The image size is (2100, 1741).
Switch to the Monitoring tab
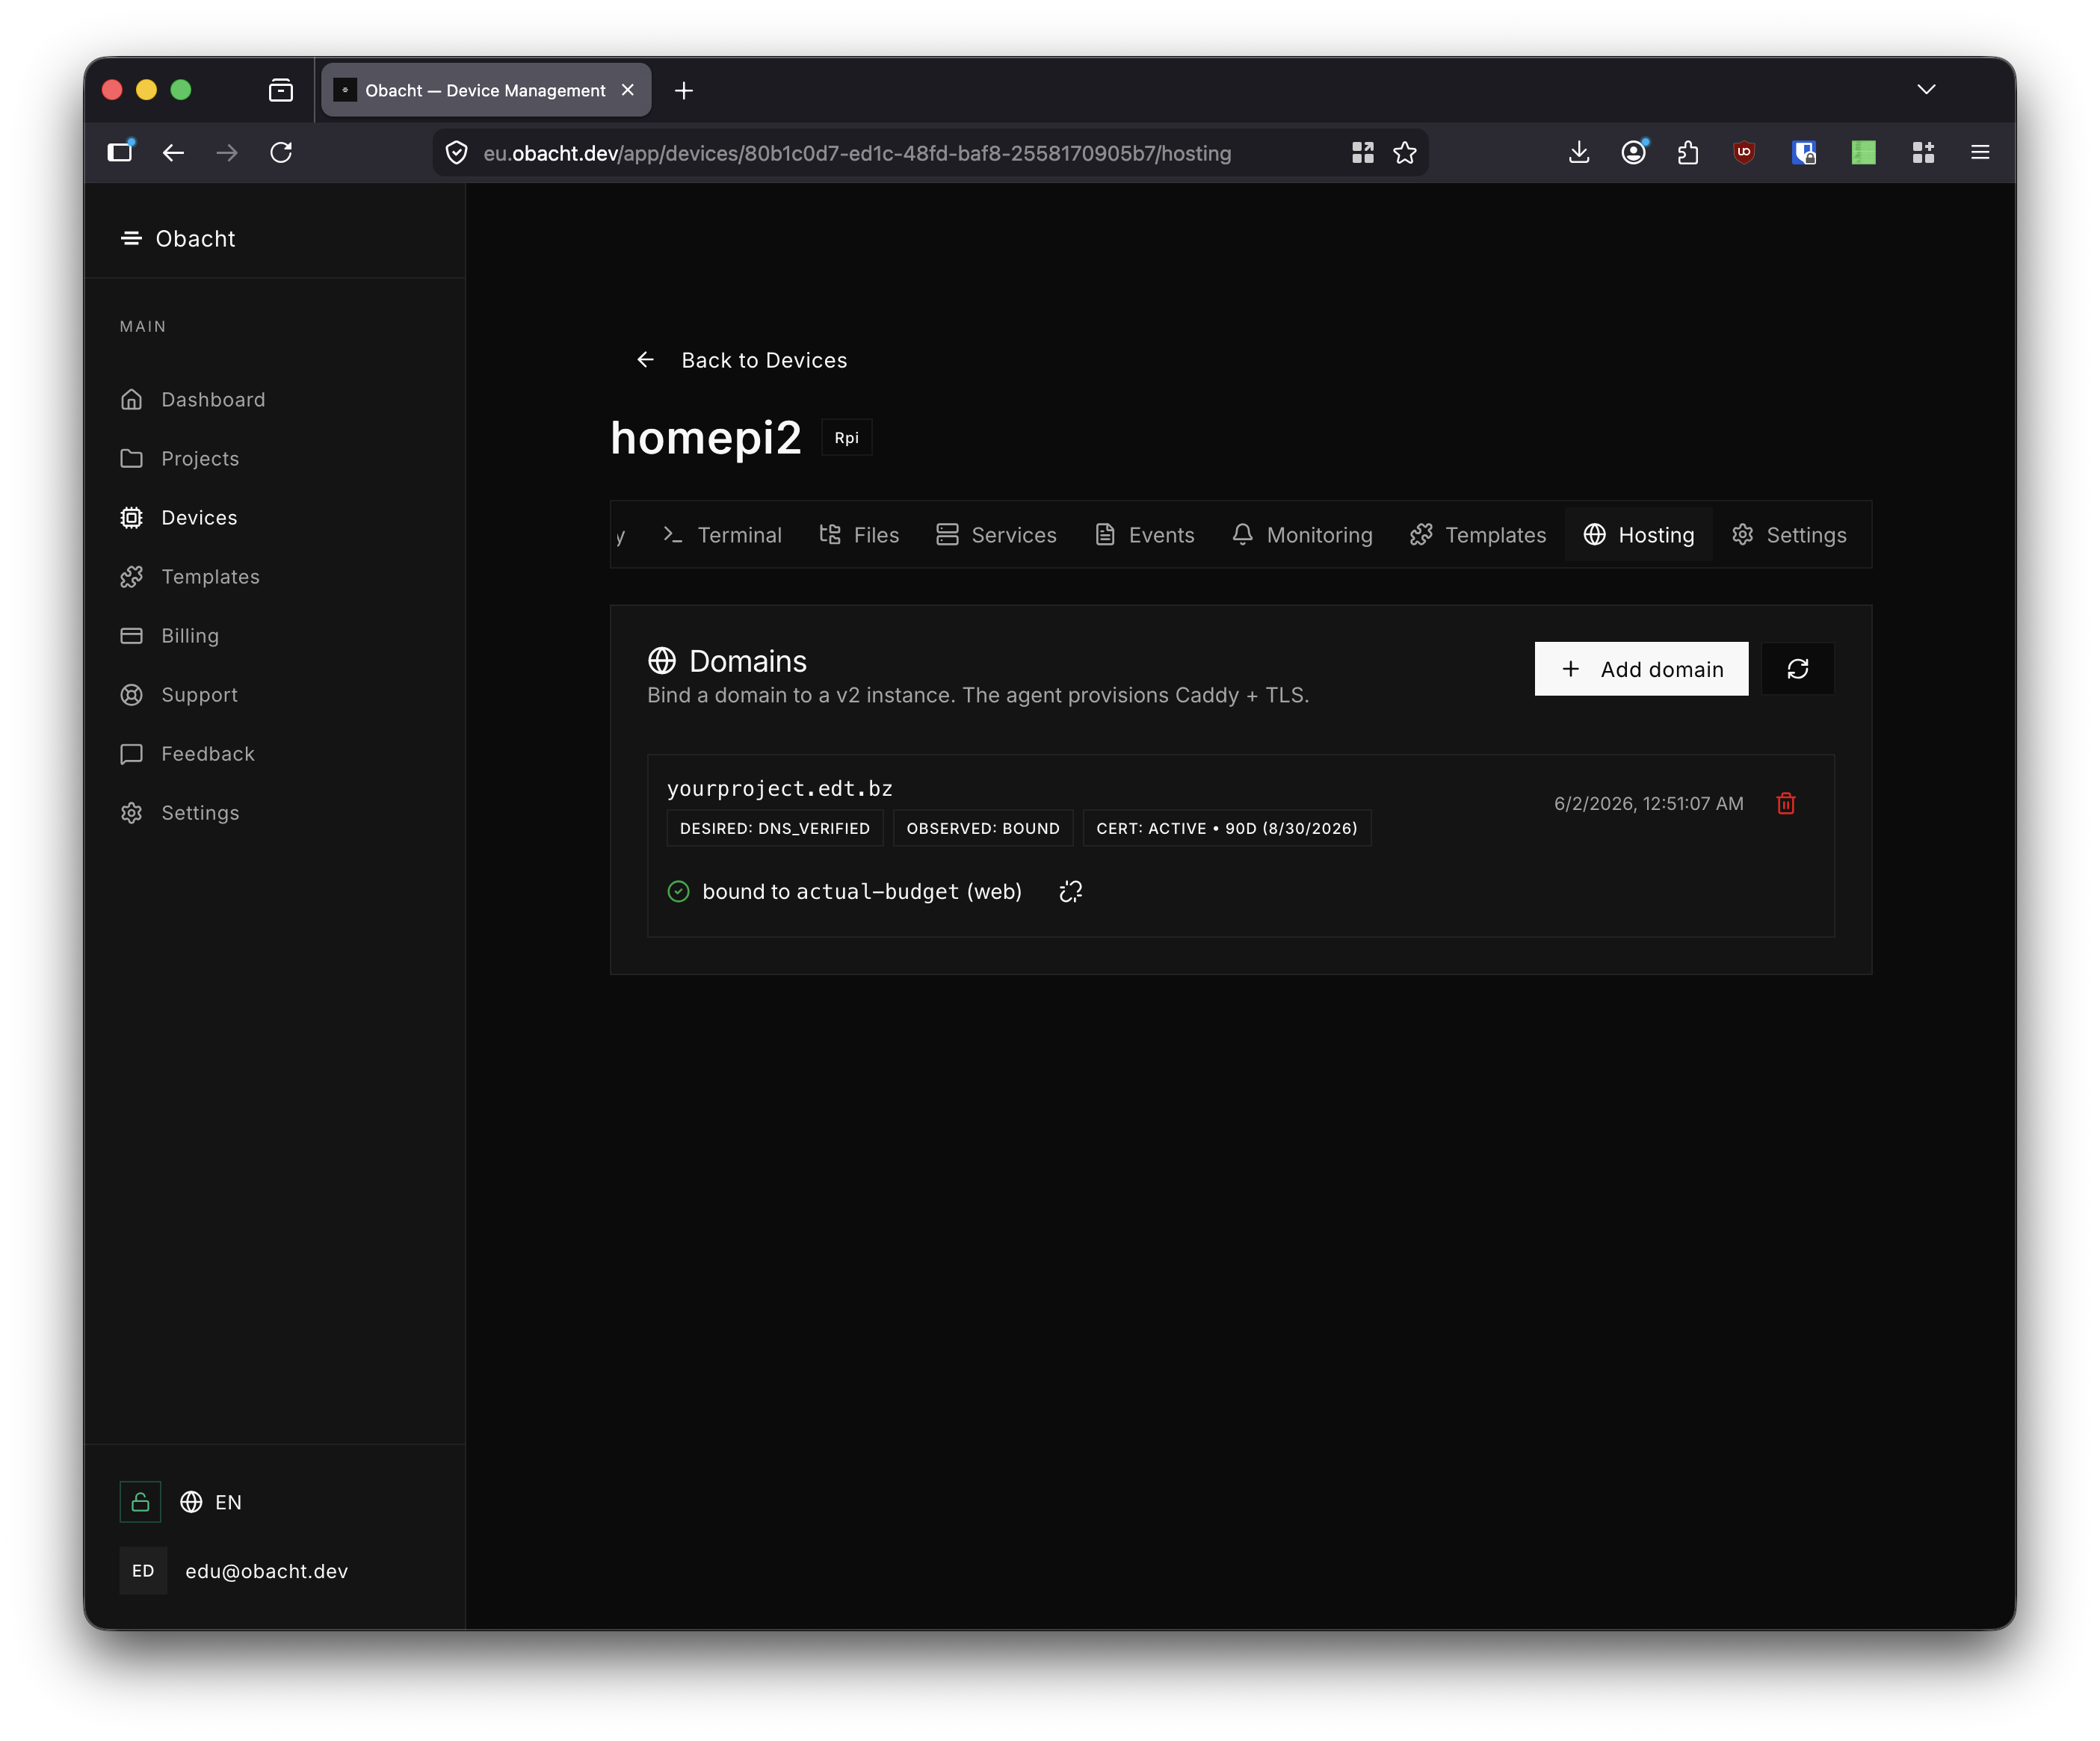click(1302, 535)
